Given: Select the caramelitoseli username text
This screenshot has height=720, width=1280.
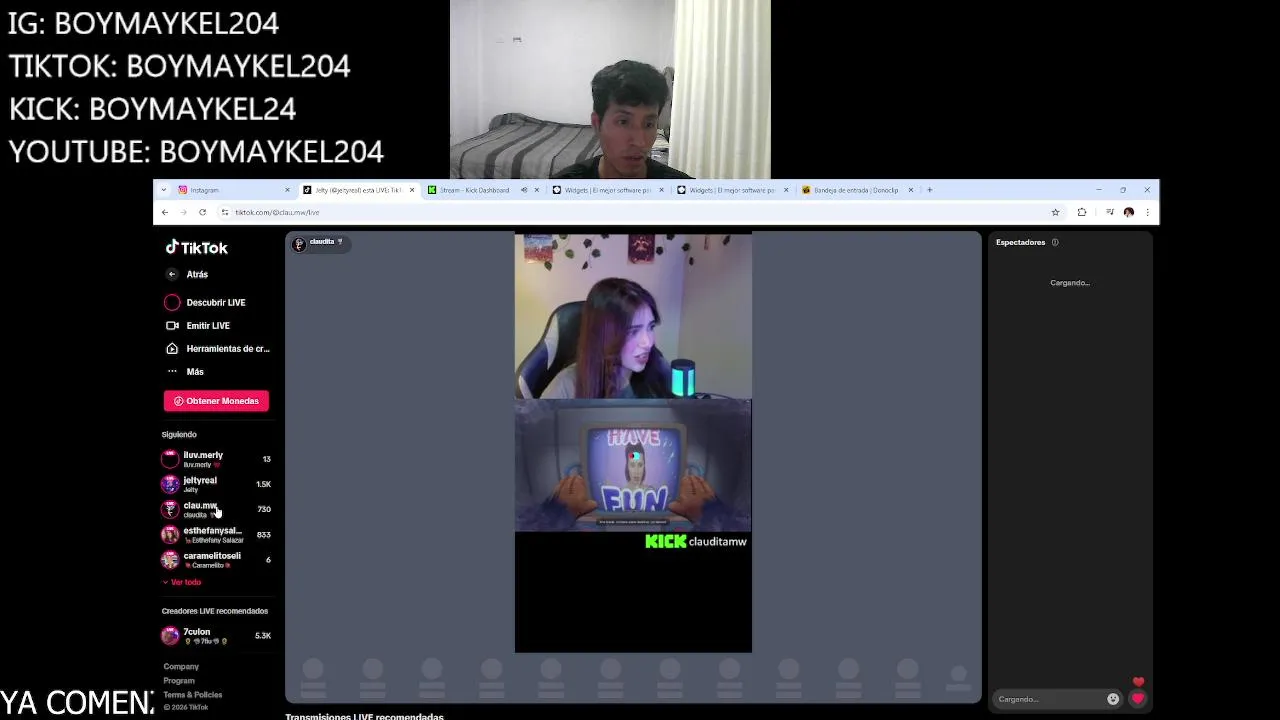Looking at the screenshot, I should 212,556.
